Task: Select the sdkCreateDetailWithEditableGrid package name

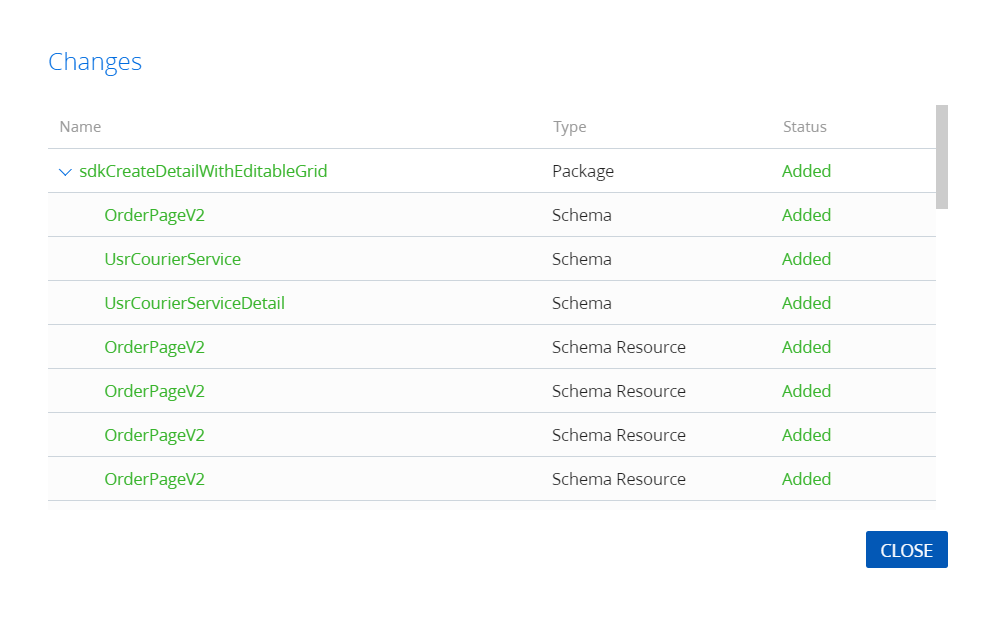Action: tap(203, 171)
